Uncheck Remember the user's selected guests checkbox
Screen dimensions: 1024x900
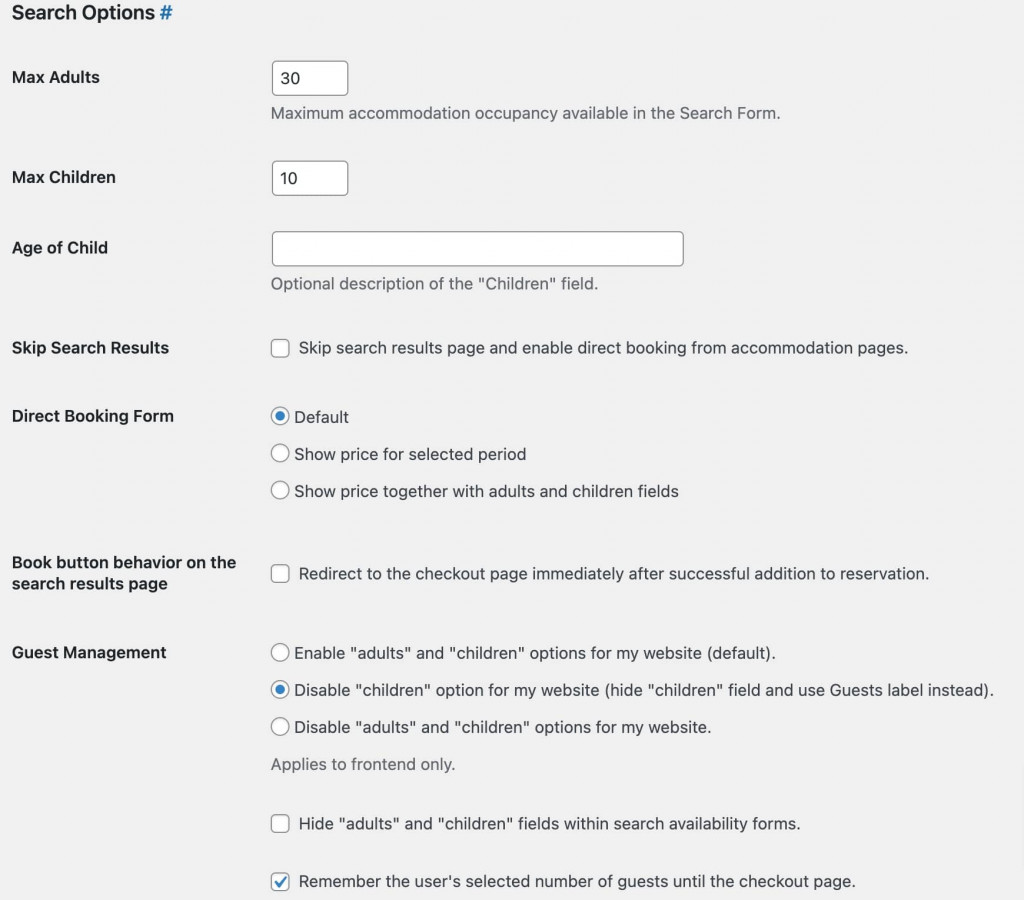pyautogui.click(x=280, y=882)
